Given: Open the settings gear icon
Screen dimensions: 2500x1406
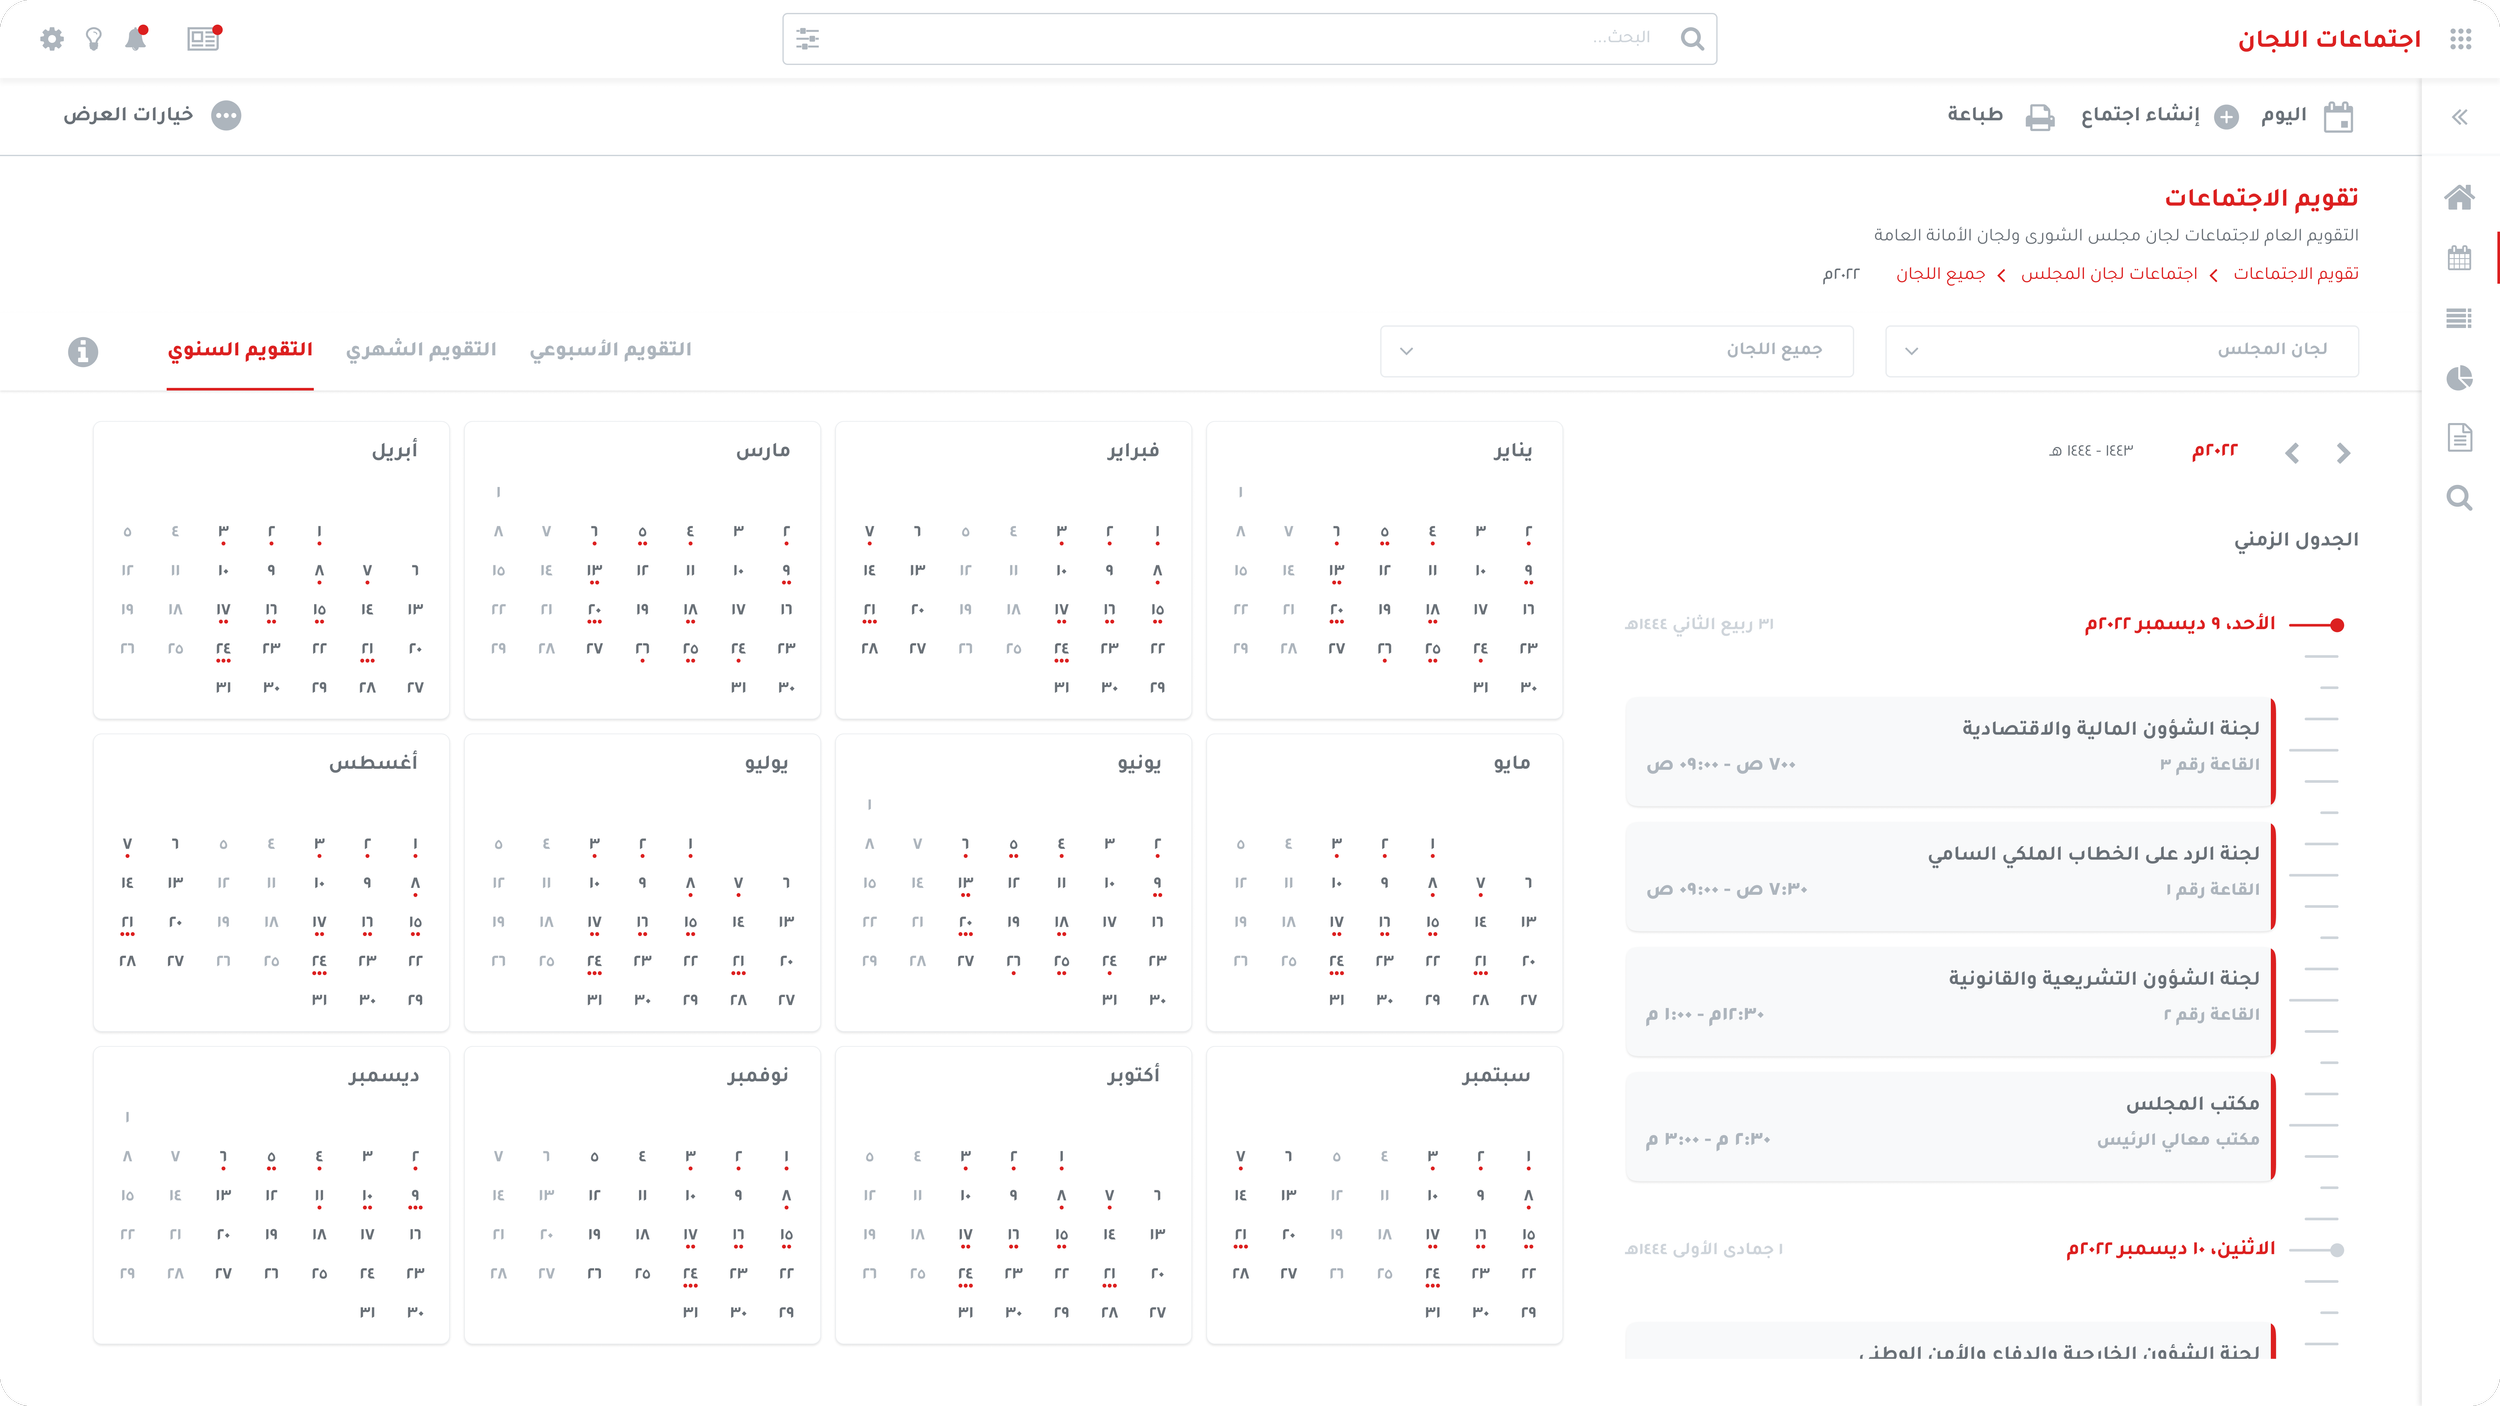Looking at the screenshot, I should 52,39.
